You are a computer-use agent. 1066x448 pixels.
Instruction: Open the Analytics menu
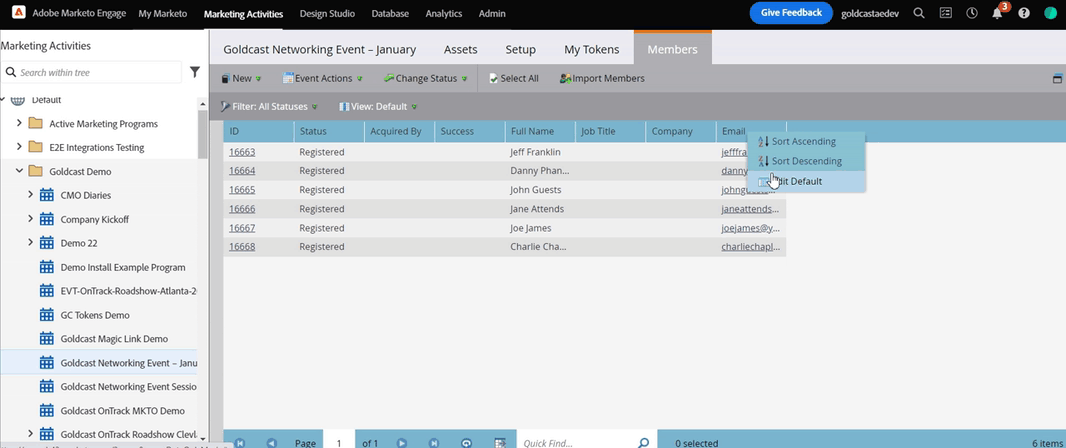pos(444,14)
